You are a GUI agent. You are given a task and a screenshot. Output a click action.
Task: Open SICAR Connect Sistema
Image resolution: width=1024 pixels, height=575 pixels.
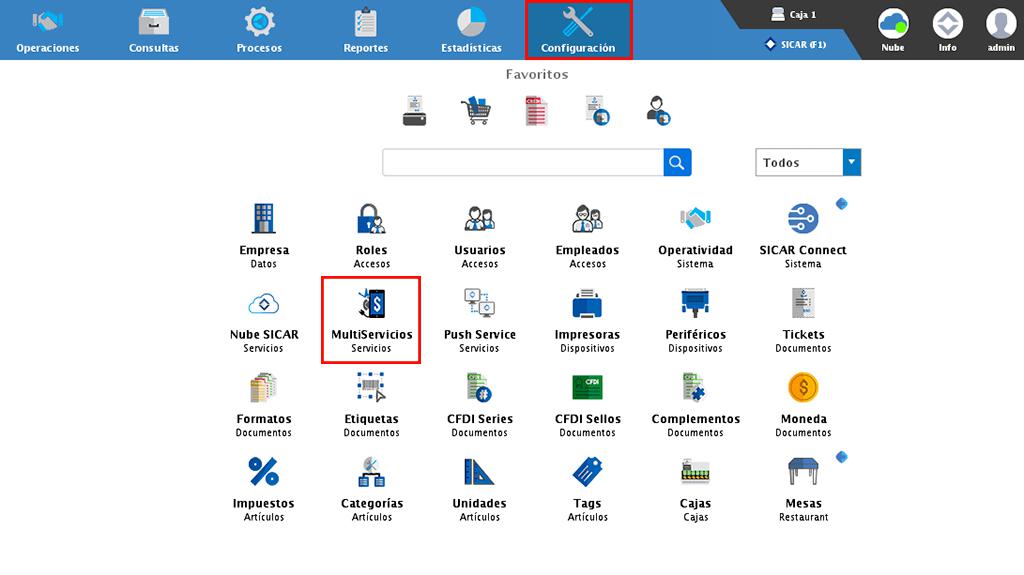[x=803, y=235]
